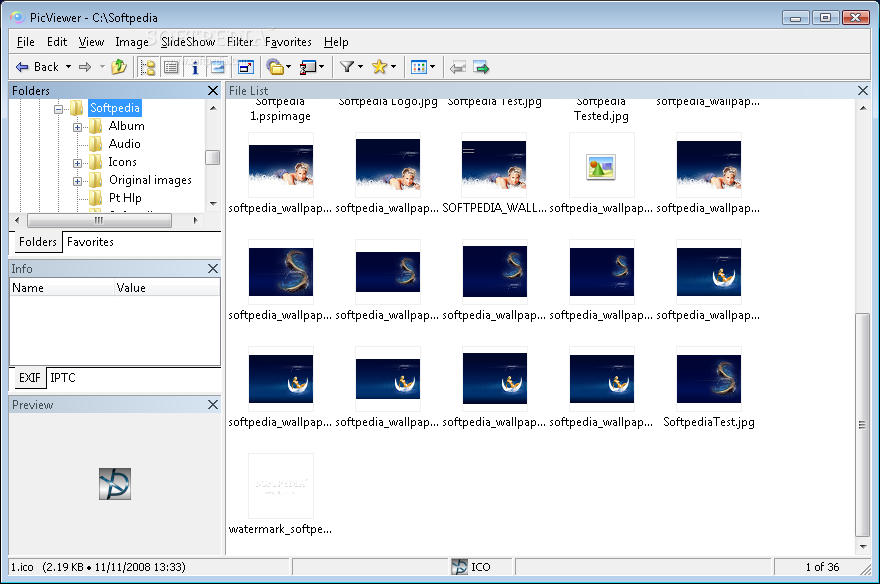Toggle the Info panel icon

(195, 68)
